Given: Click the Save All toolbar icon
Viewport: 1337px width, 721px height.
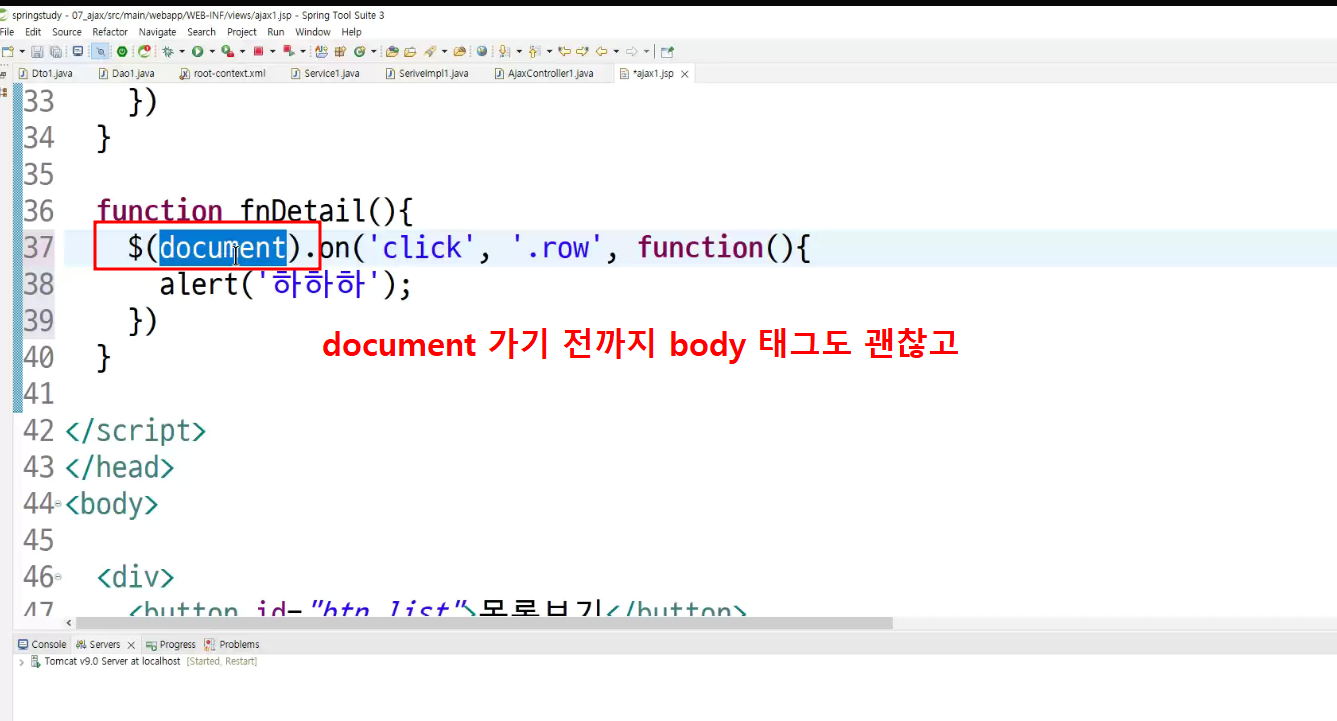Looking at the screenshot, I should tap(56, 51).
